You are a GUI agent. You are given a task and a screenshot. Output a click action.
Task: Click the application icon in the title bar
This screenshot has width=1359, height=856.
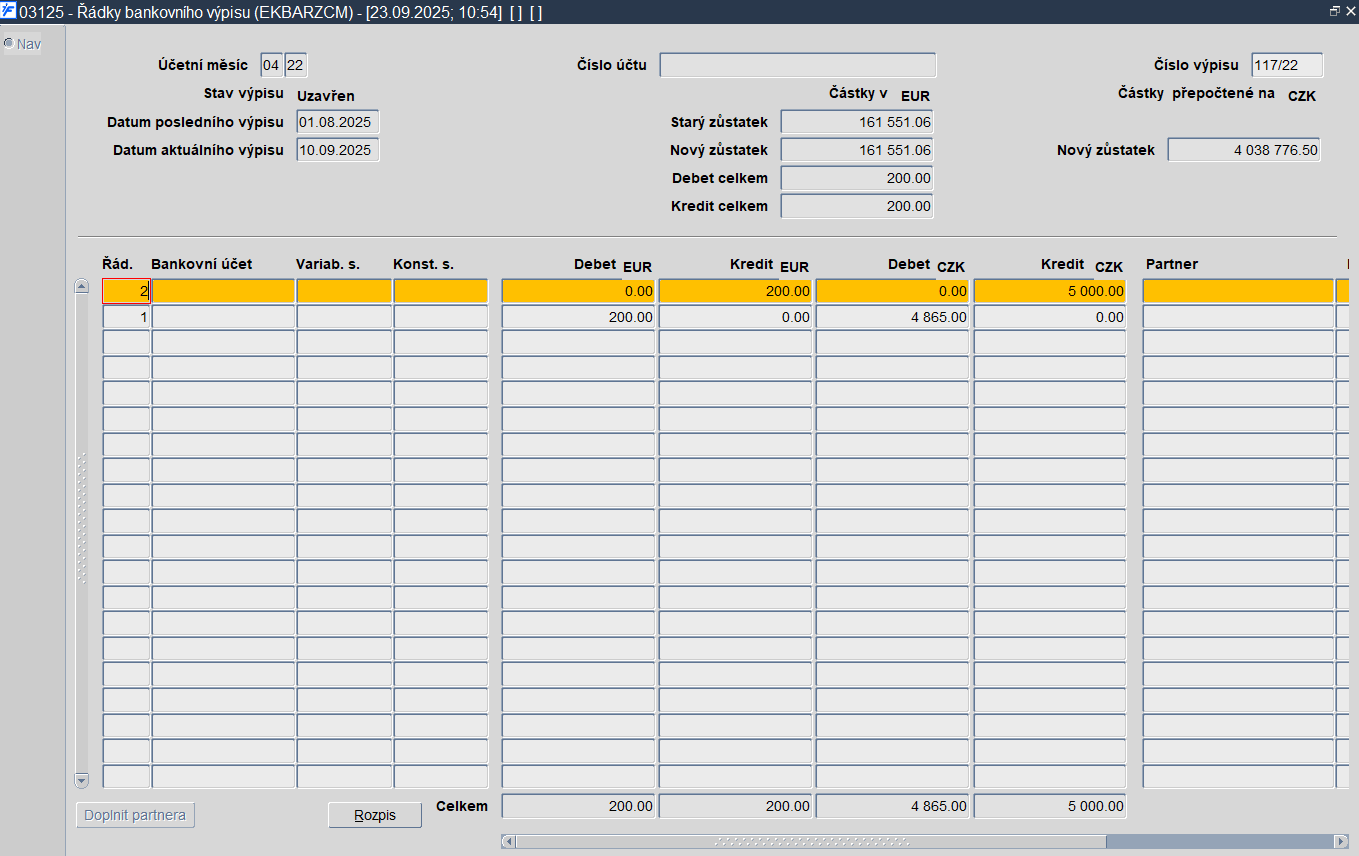click(9, 11)
